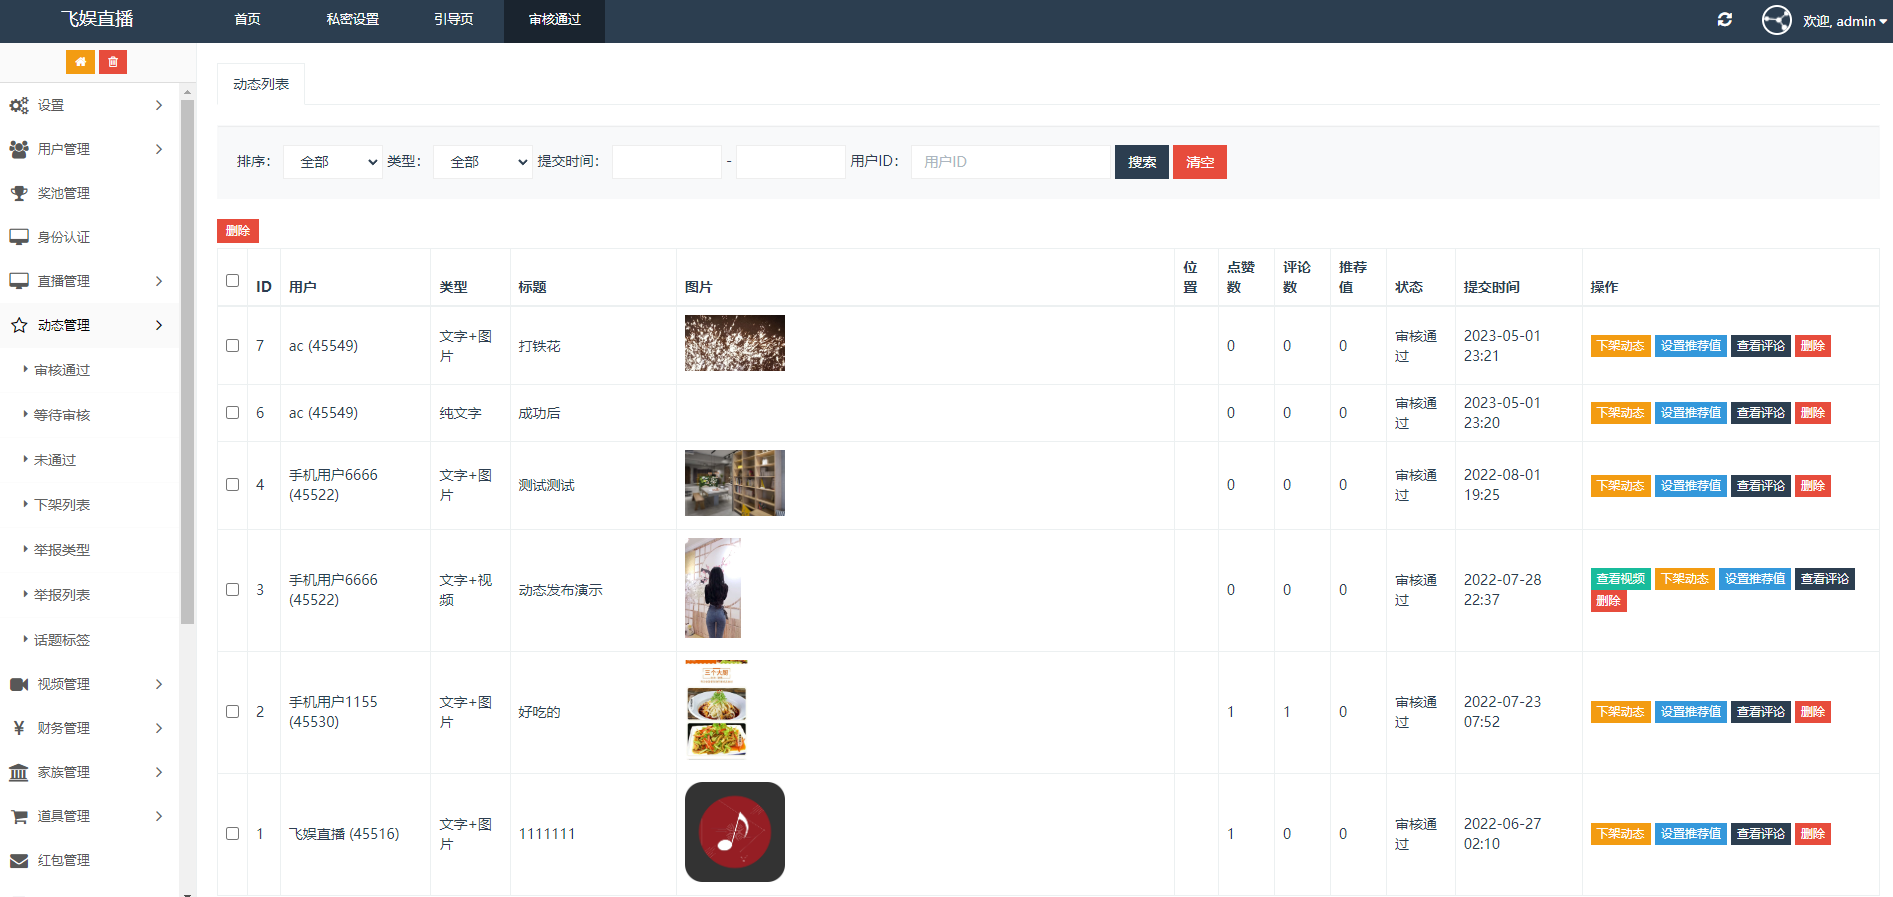The image size is (1893, 897).
Task: Expand the 视频管理 chevron
Action: [159, 684]
